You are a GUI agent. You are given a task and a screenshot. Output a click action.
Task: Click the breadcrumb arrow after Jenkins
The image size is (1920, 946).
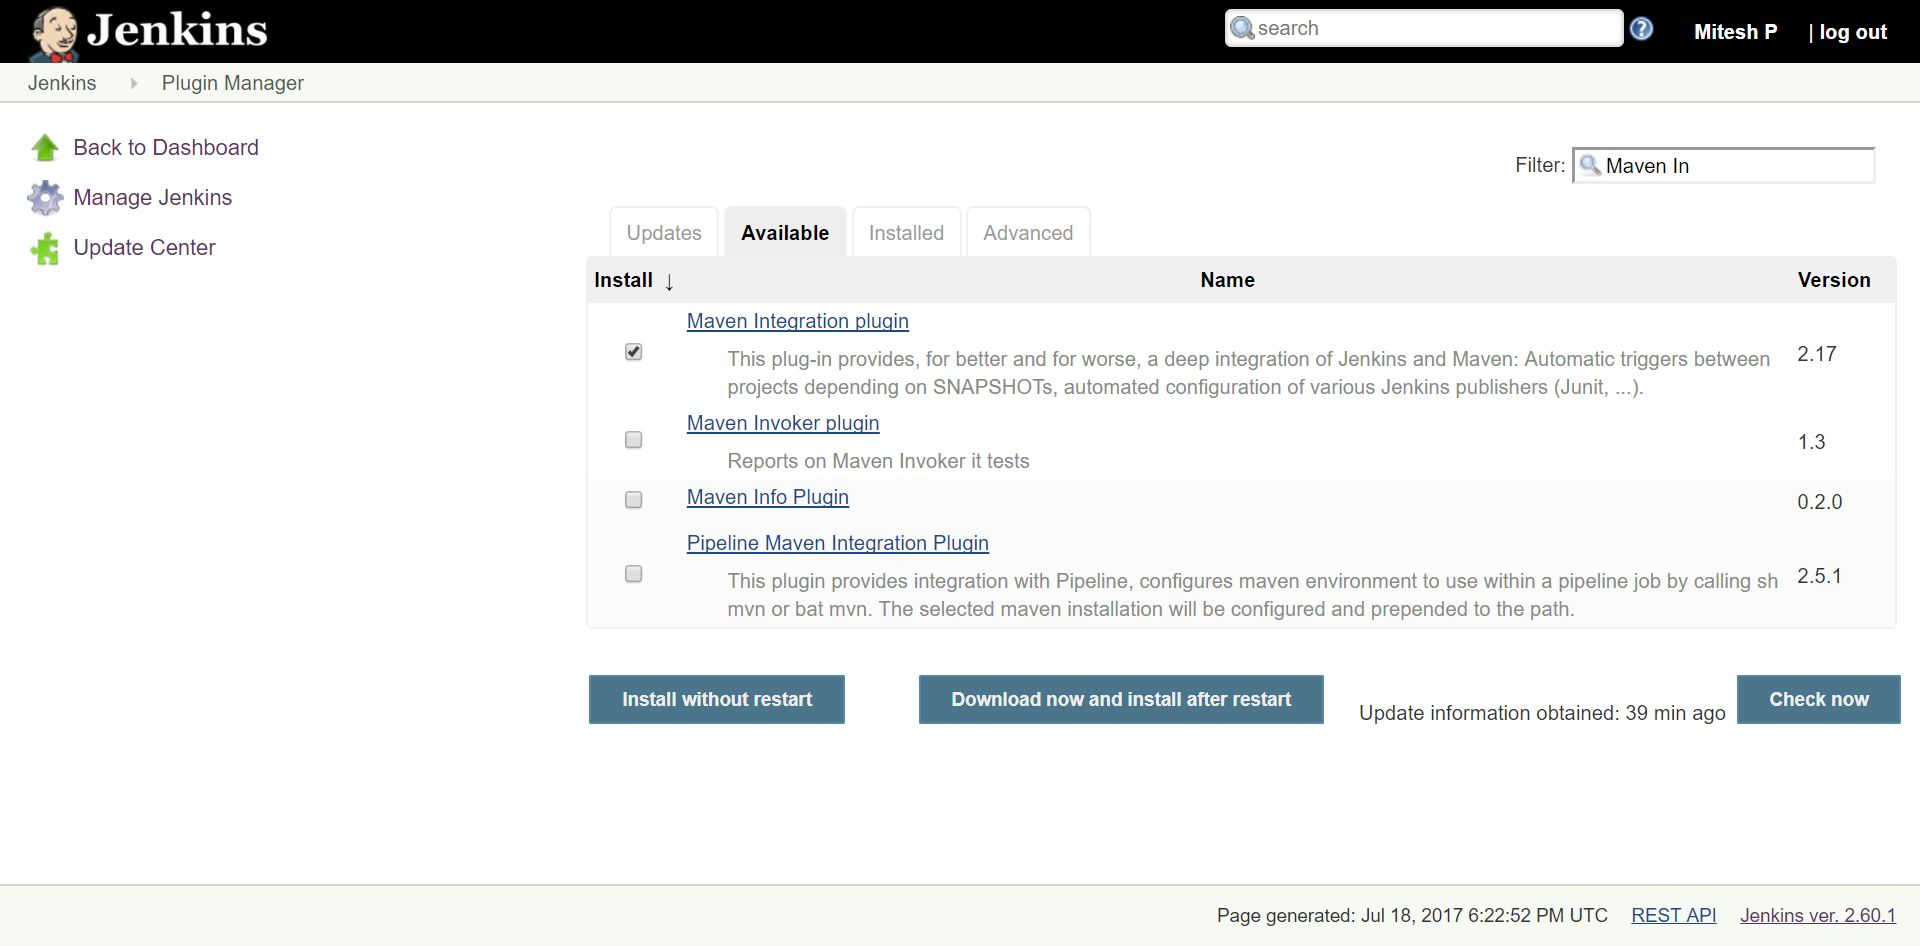tap(134, 83)
